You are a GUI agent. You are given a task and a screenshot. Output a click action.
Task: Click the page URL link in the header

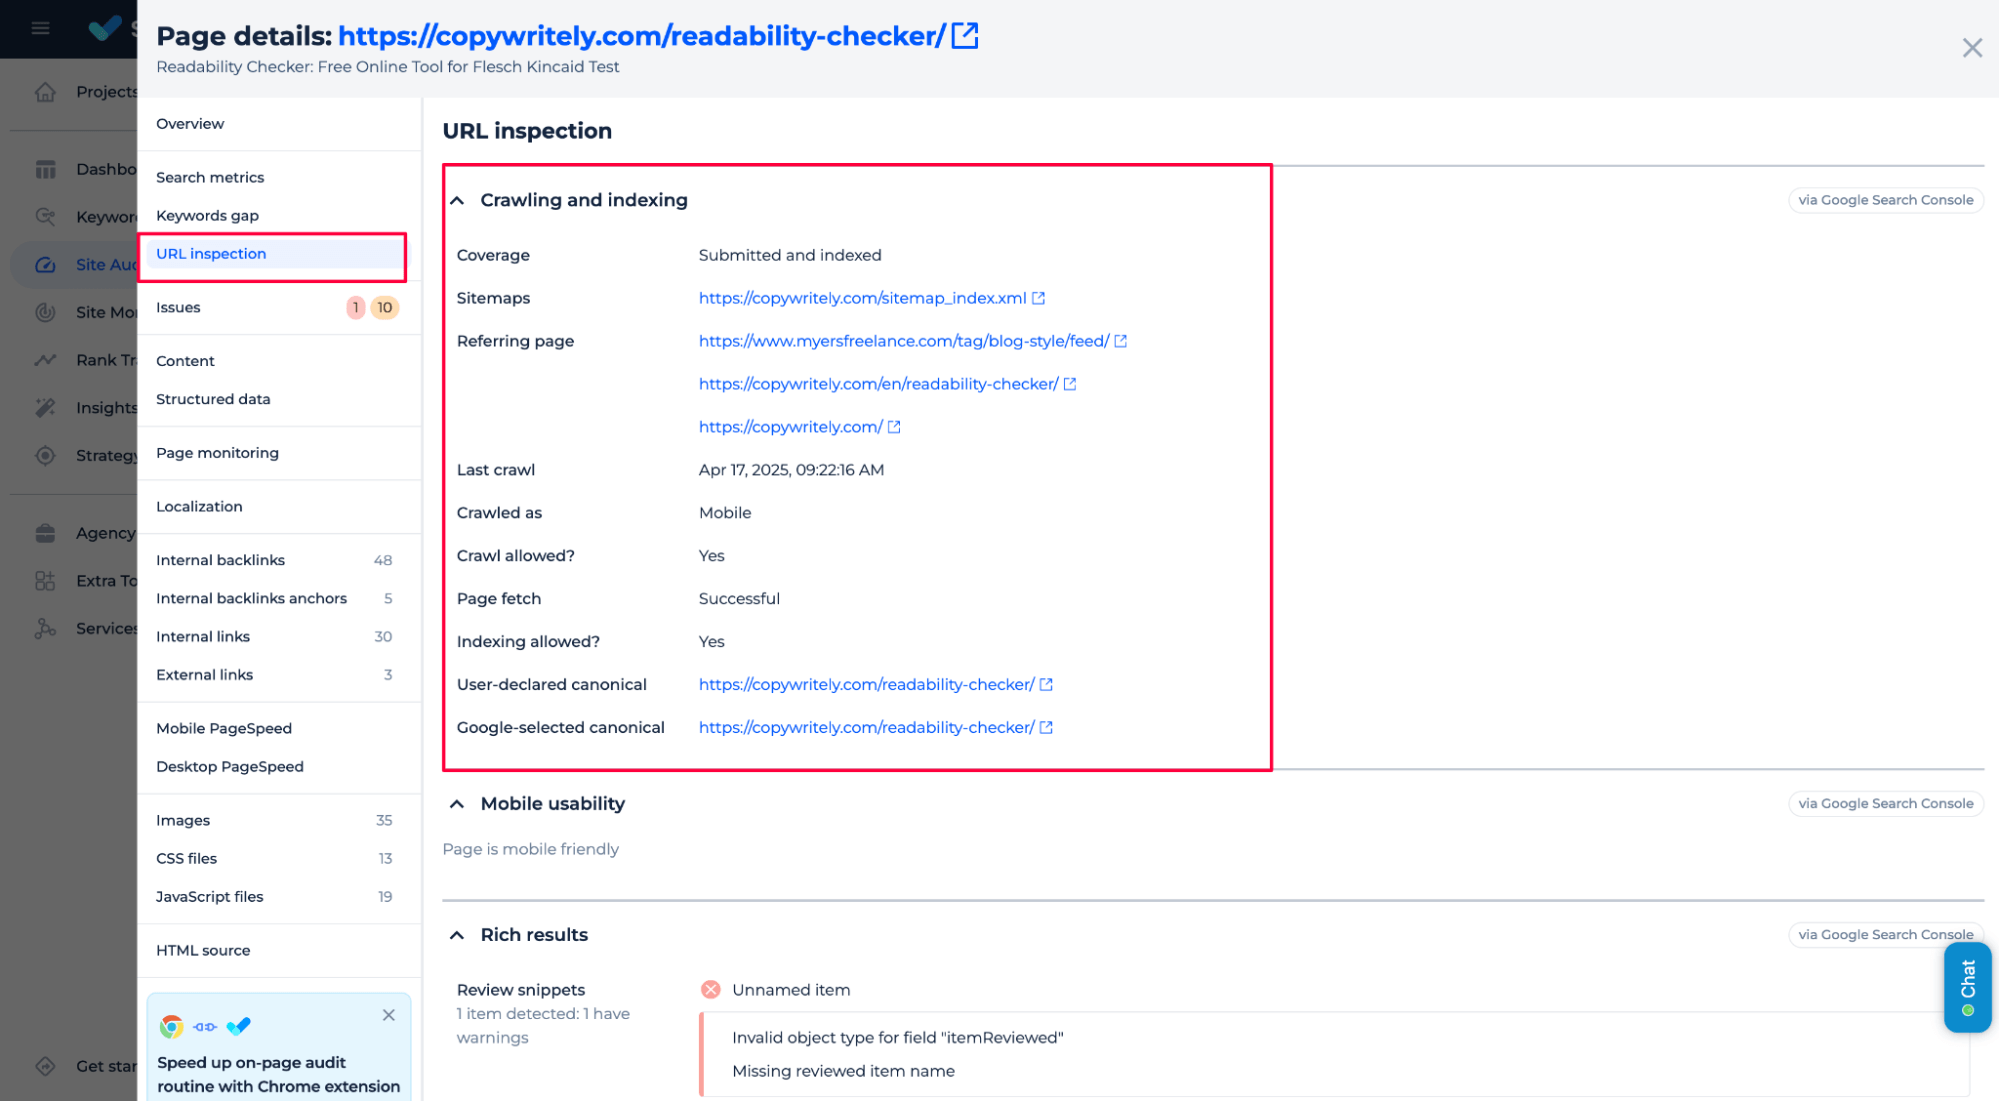coord(642,36)
